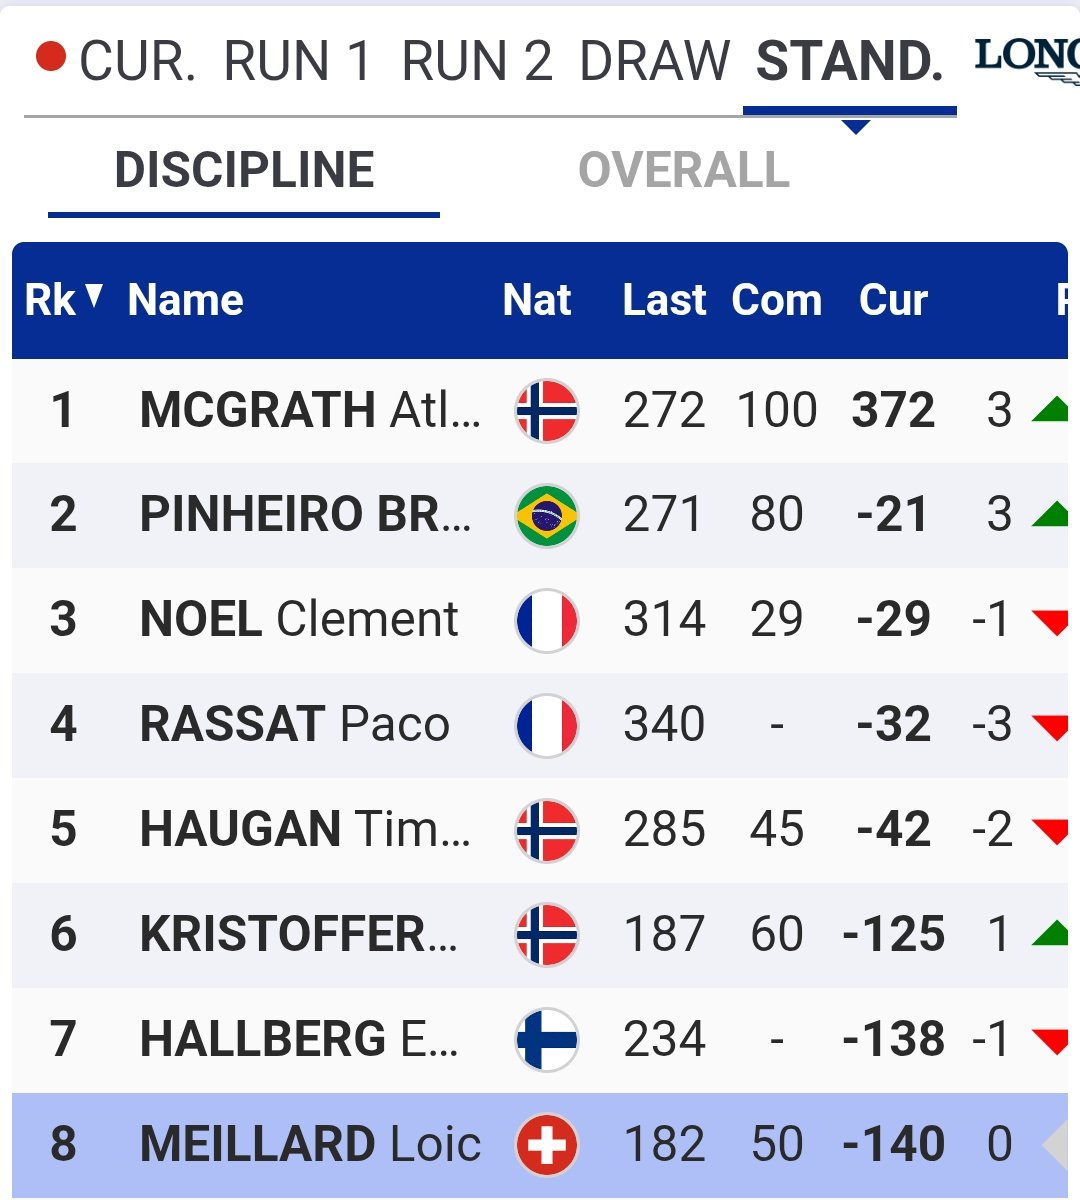1080x1200 pixels.
Task: Open the DRAW tab
Action: click(x=655, y=62)
